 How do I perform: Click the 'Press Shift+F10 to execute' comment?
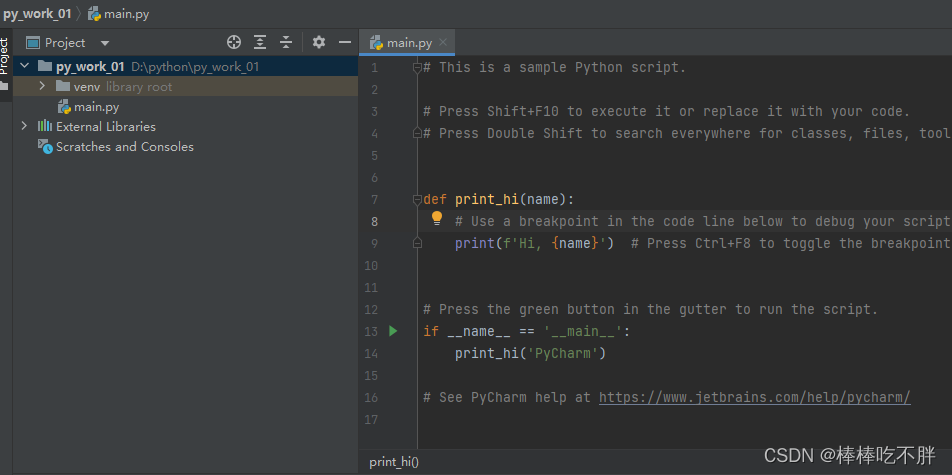[x=667, y=112]
